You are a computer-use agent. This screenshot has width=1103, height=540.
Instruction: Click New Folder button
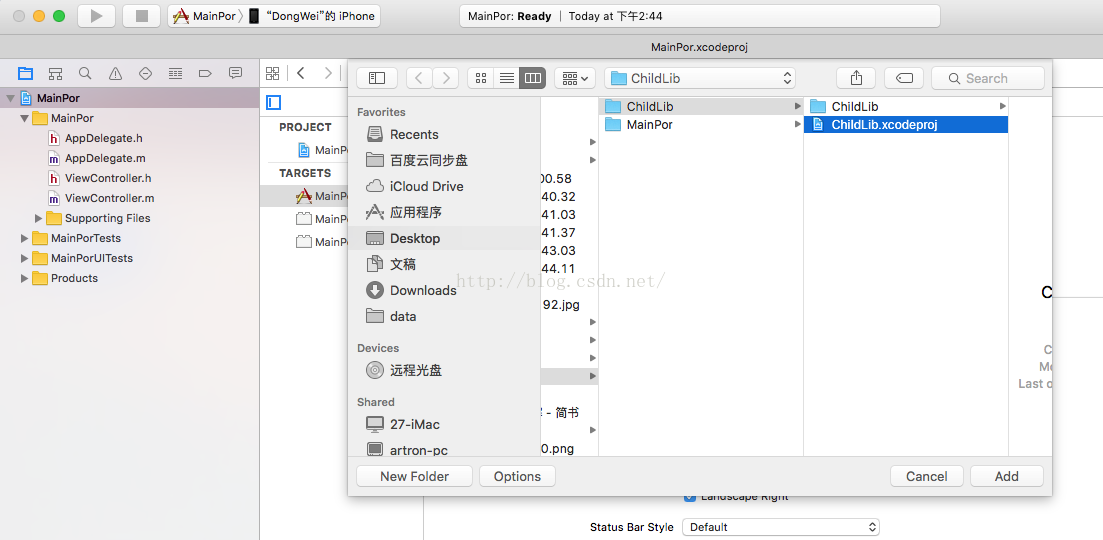tap(414, 476)
